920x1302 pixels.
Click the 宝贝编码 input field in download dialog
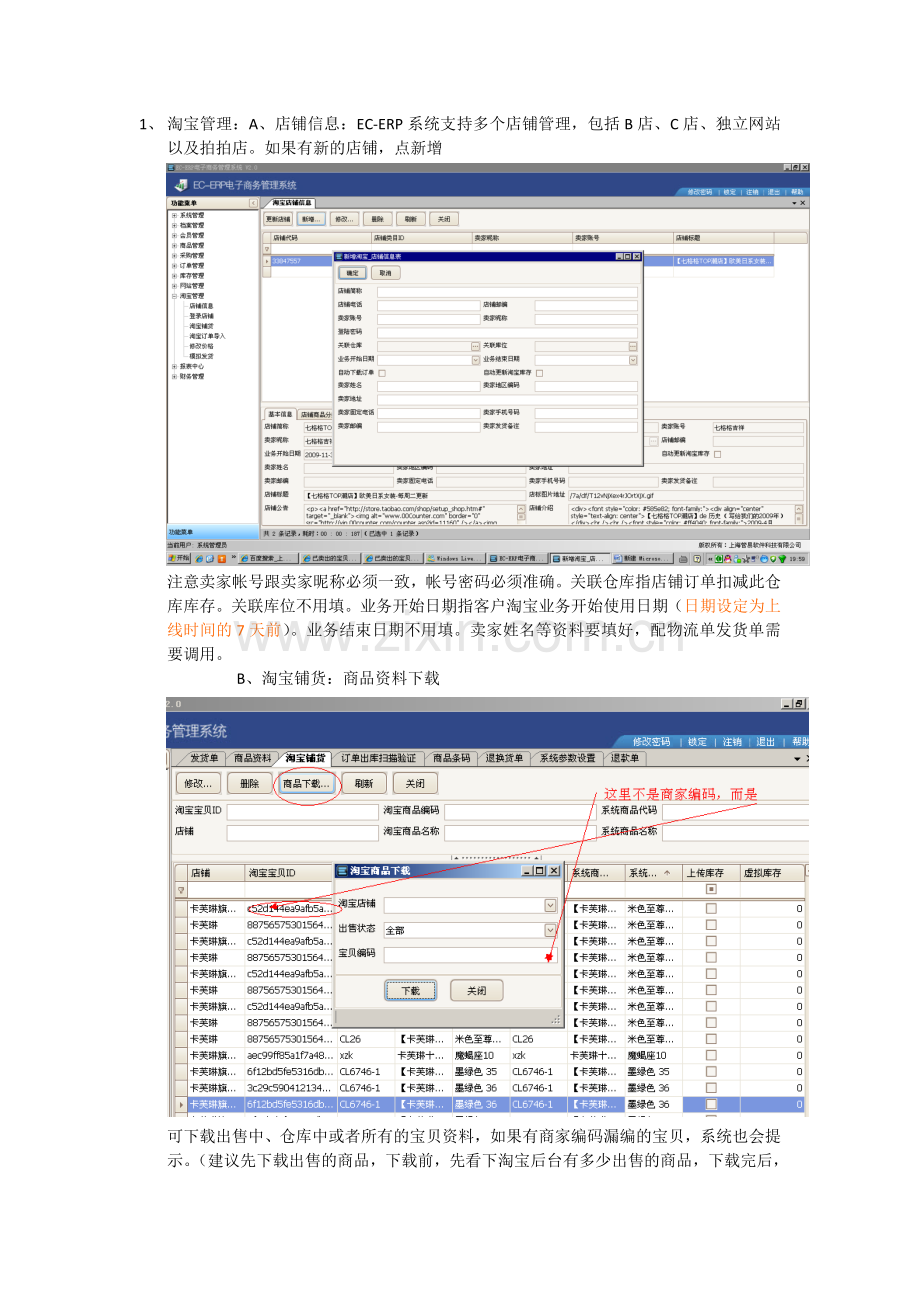pyautogui.click(x=470, y=955)
